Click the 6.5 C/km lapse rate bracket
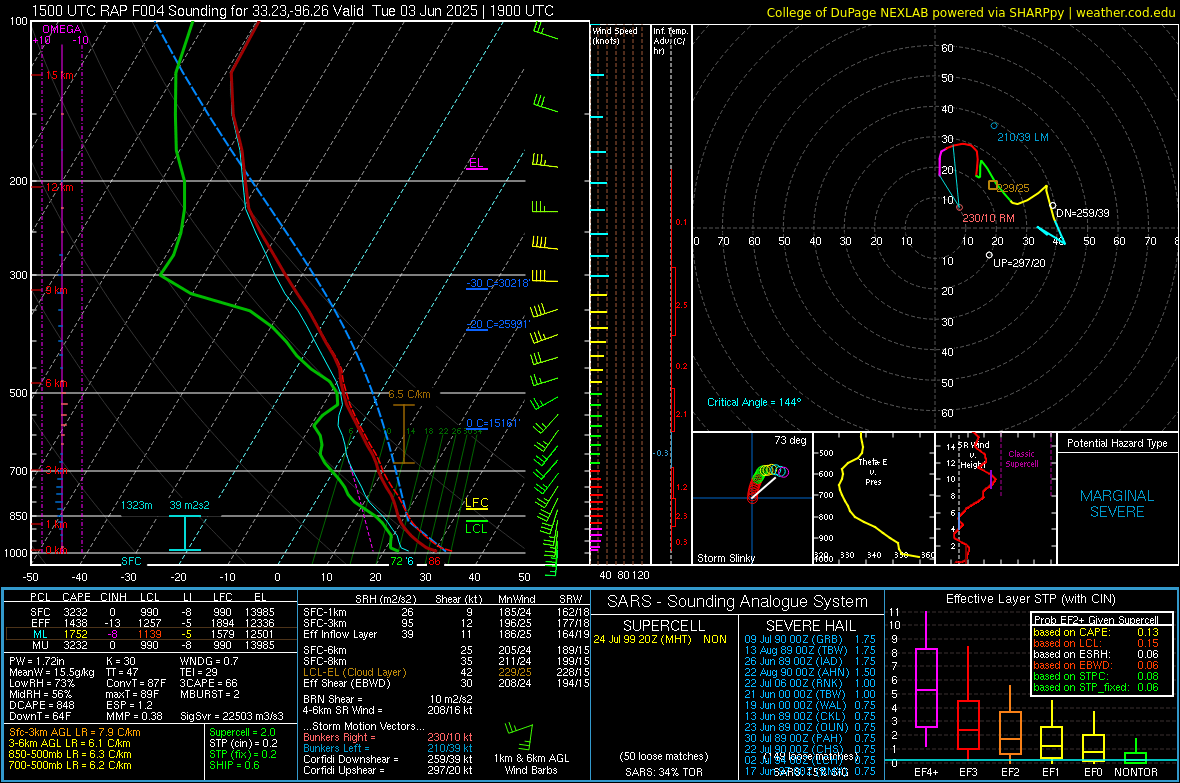The height and width of the screenshot is (783, 1180). pyautogui.click(x=404, y=434)
